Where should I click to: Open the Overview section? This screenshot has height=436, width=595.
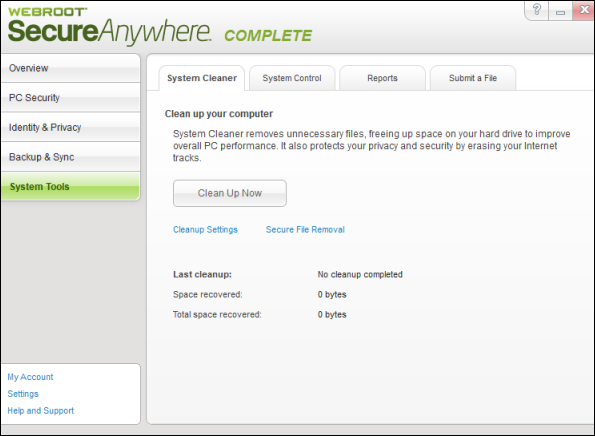(x=71, y=68)
